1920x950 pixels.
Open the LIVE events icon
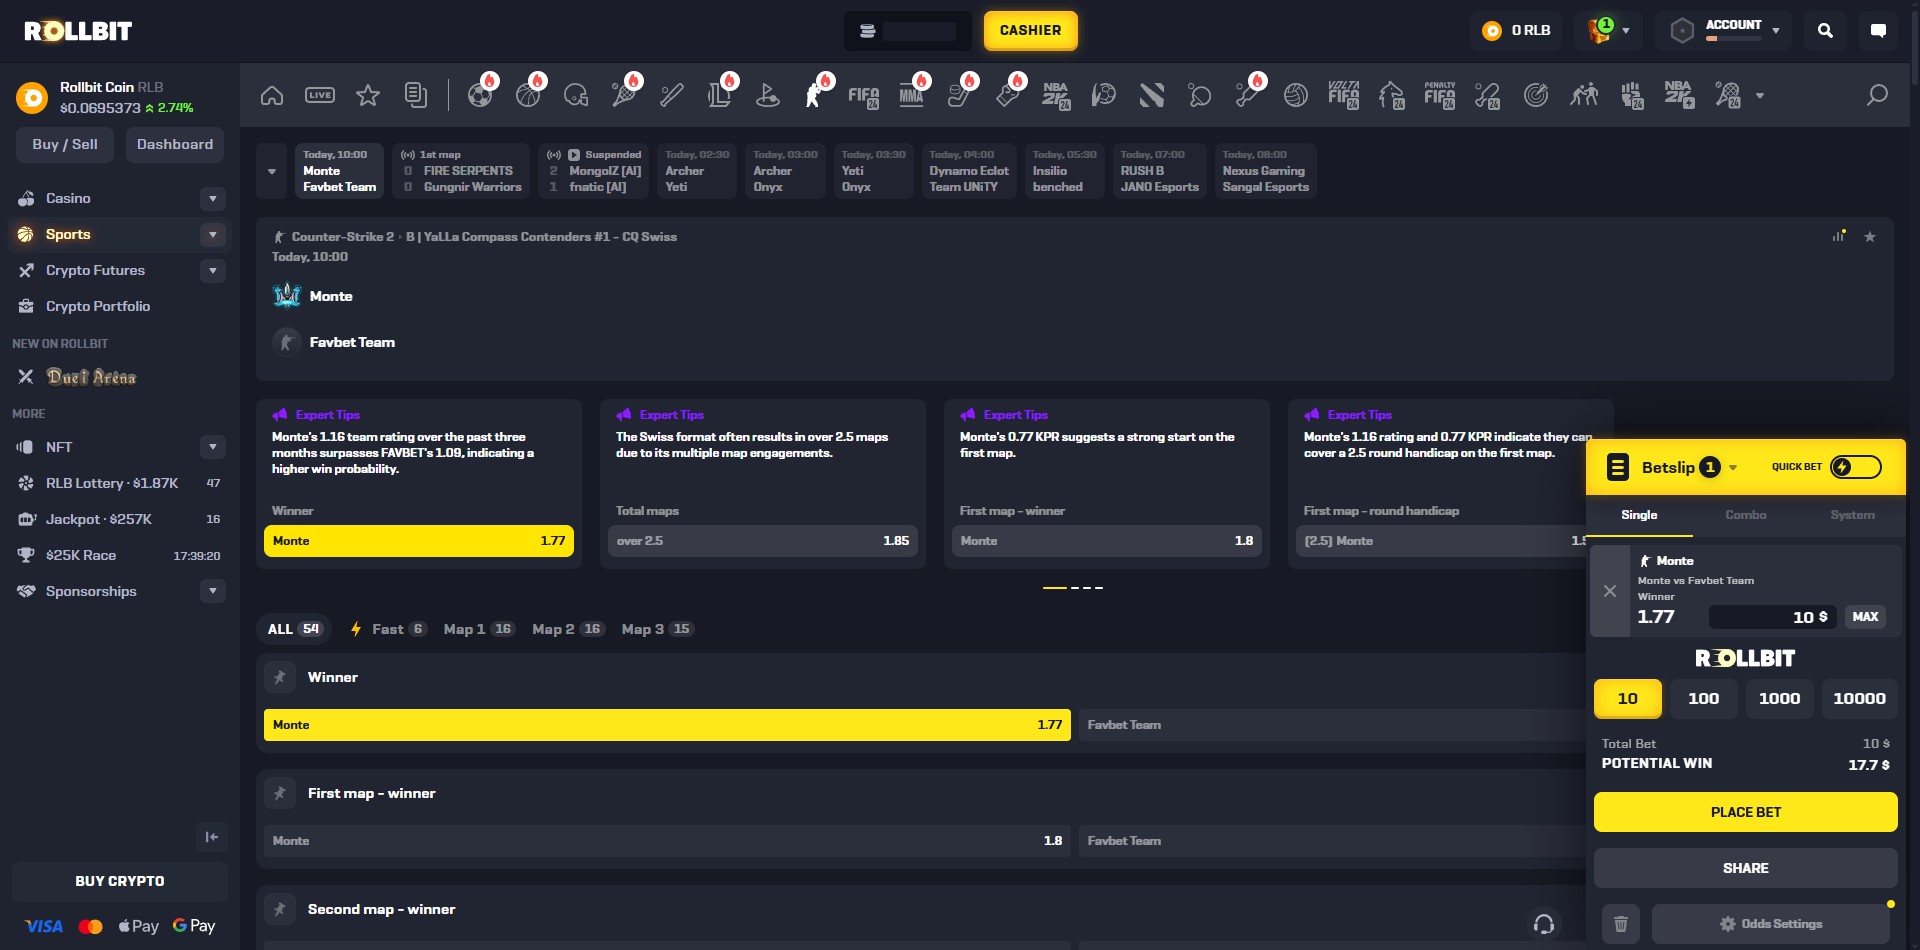(320, 95)
